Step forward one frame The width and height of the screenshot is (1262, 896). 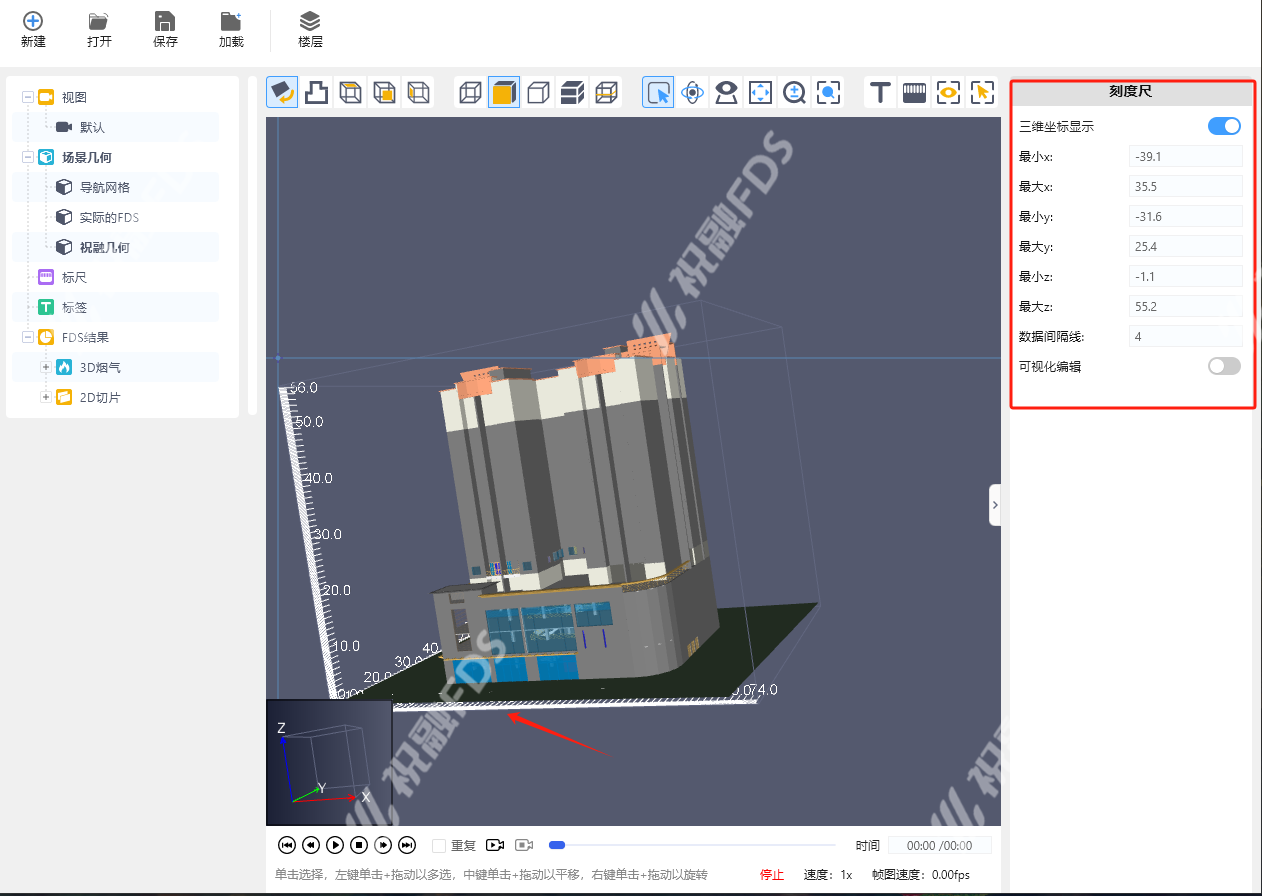point(383,846)
